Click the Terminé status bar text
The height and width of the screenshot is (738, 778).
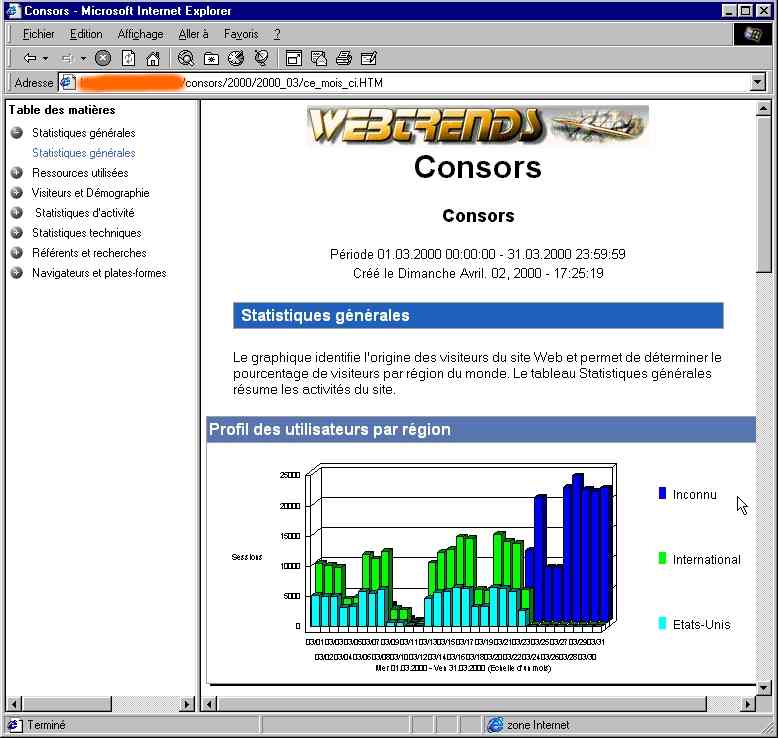tap(46, 725)
